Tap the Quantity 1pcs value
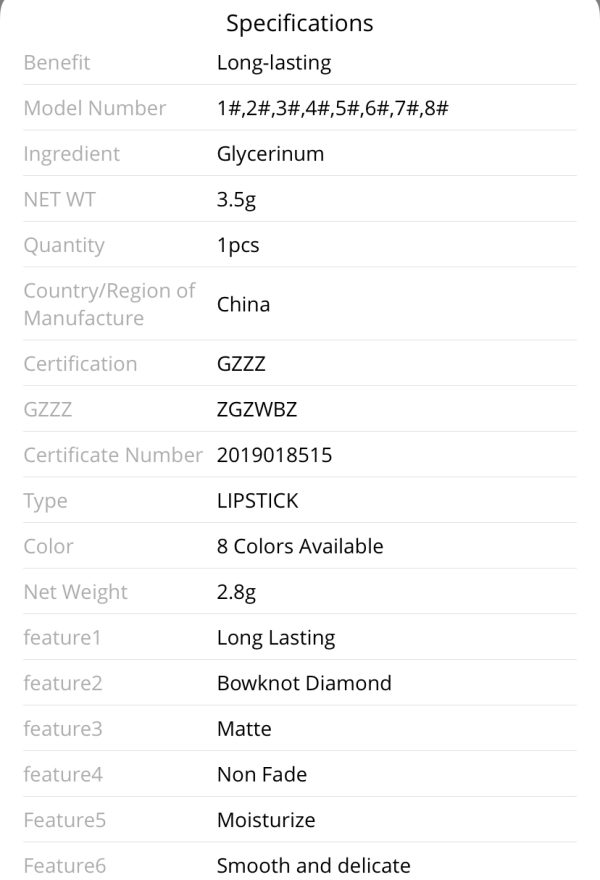The width and height of the screenshot is (600, 880). 238,245
